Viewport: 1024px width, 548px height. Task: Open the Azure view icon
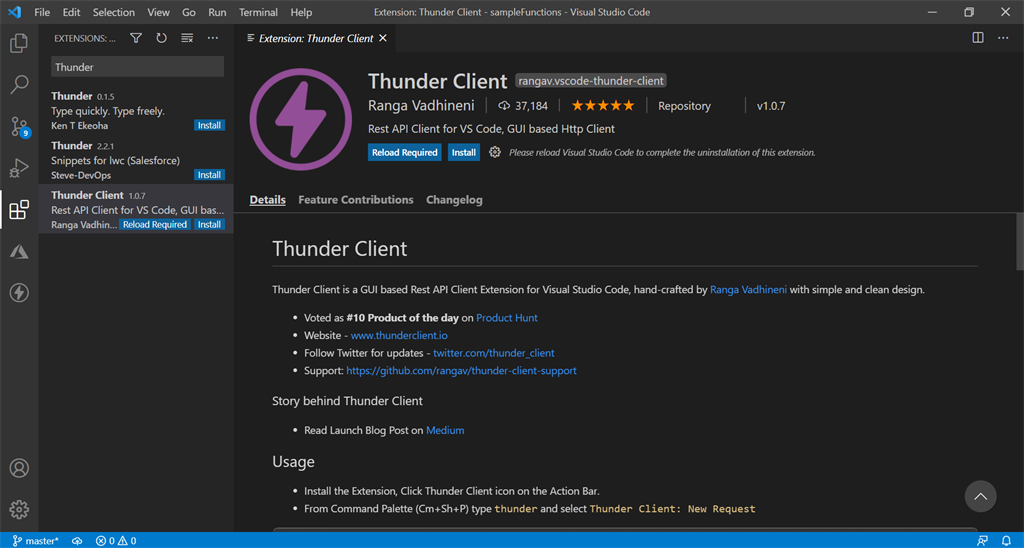[x=19, y=251]
